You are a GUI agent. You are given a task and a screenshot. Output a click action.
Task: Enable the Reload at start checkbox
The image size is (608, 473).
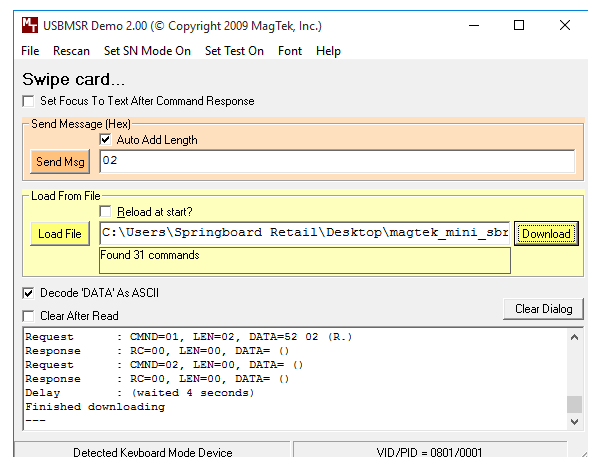pos(106,211)
